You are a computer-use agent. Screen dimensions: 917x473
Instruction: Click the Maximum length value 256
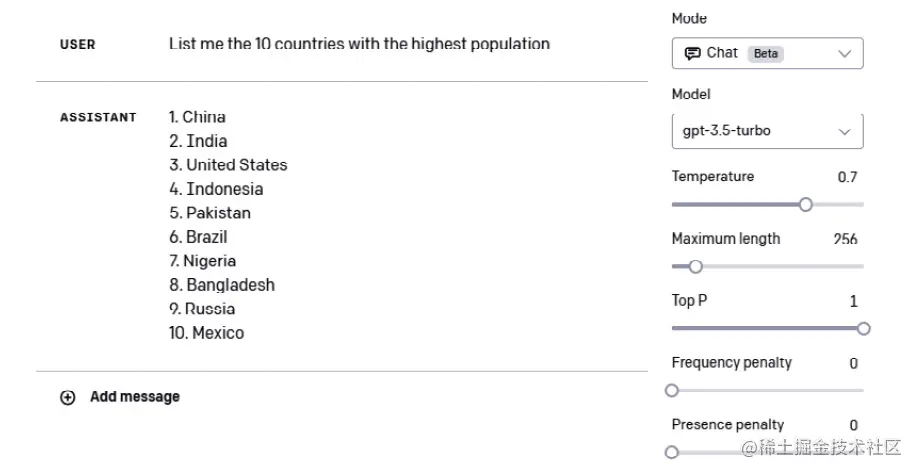845,239
